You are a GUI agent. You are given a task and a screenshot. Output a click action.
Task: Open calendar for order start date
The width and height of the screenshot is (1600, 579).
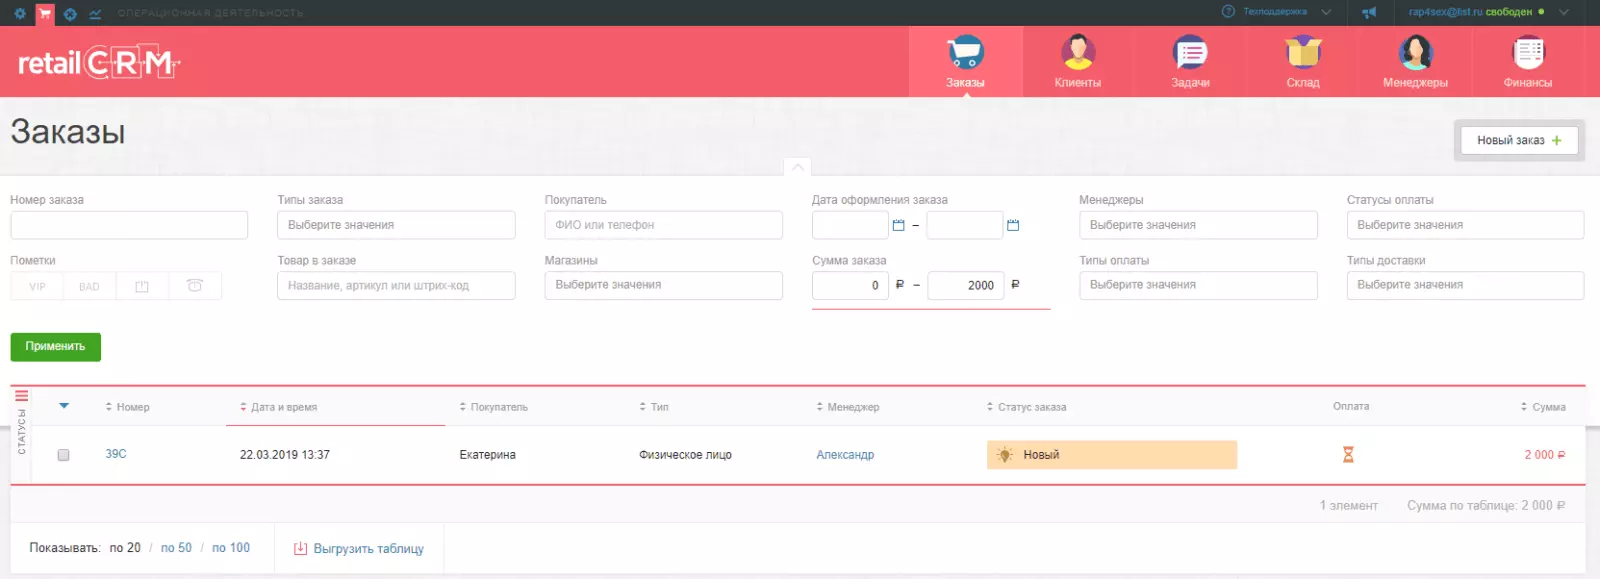pyautogui.click(x=898, y=225)
